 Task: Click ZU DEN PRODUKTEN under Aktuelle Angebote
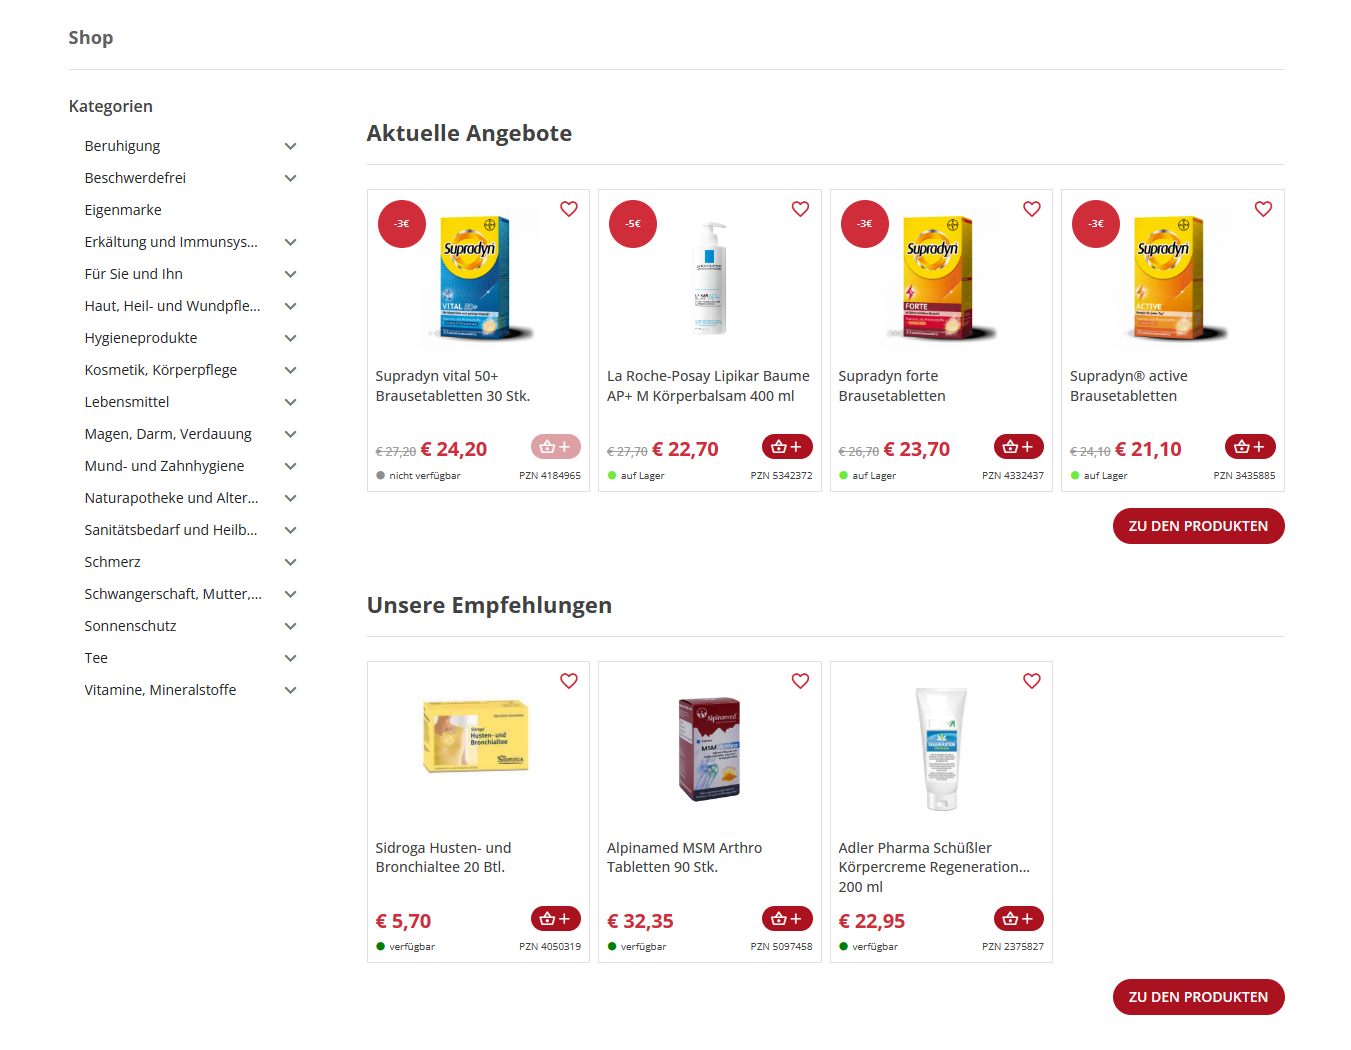click(x=1198, y=526)
